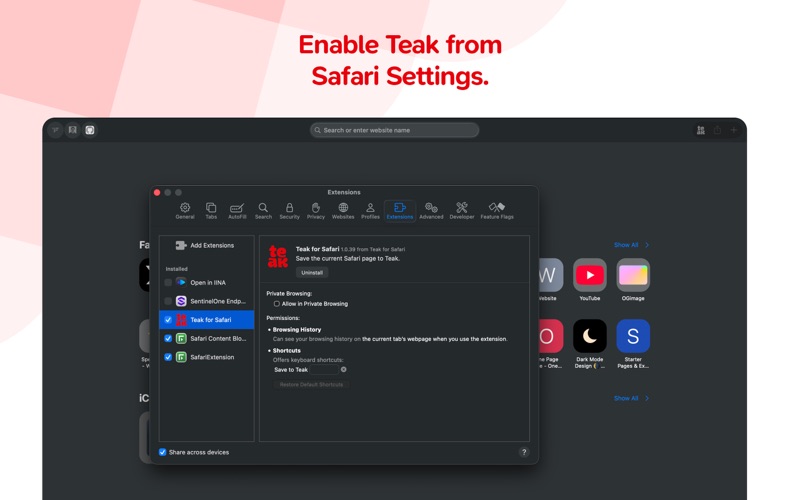
Task: Open the Security settings pane
Action: (289, 211)
